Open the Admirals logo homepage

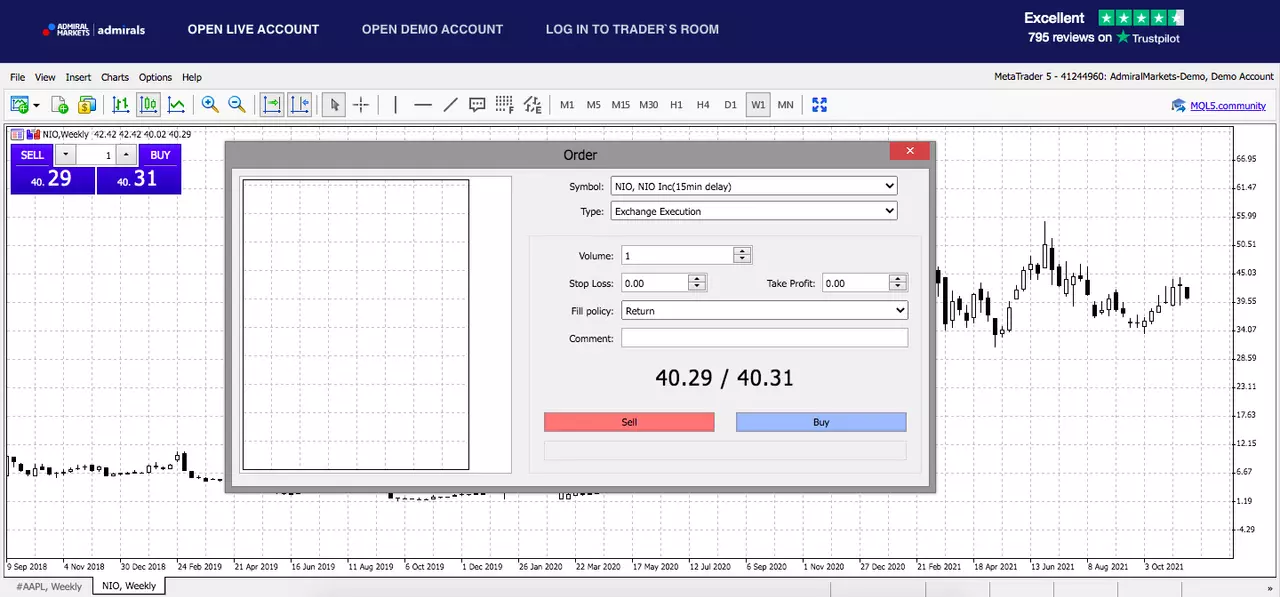(94, 29)
